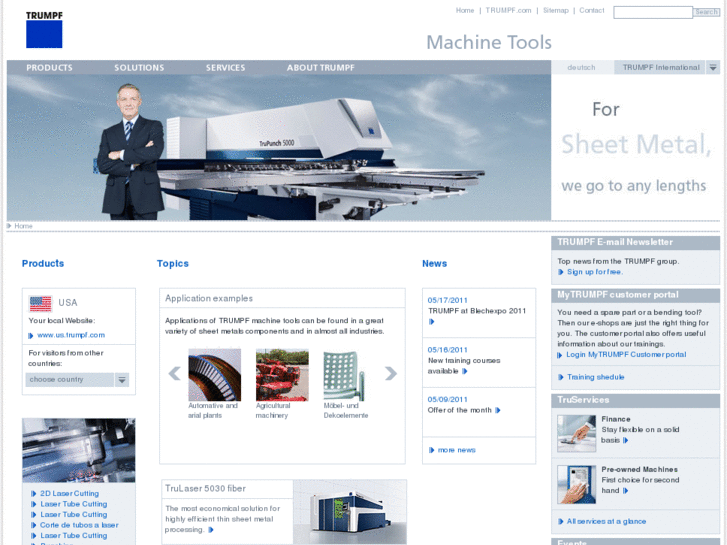Open the PRODUCTS menu
The width and height of the screenshot is (727, 545).
click(x=49, y=68)
